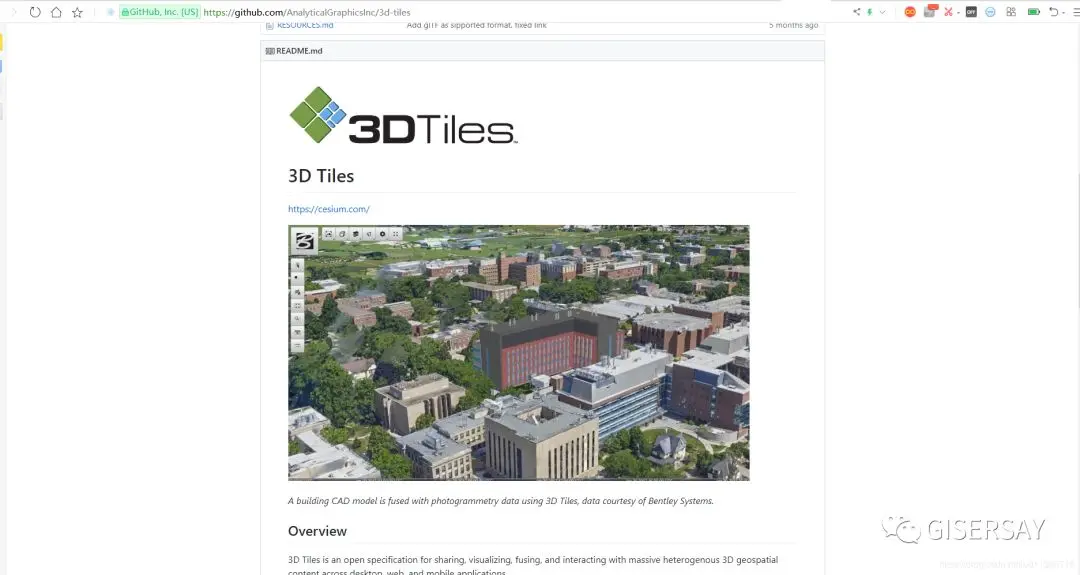Open the 'Add glTF as supported format' commit

[x=477, y=25]
